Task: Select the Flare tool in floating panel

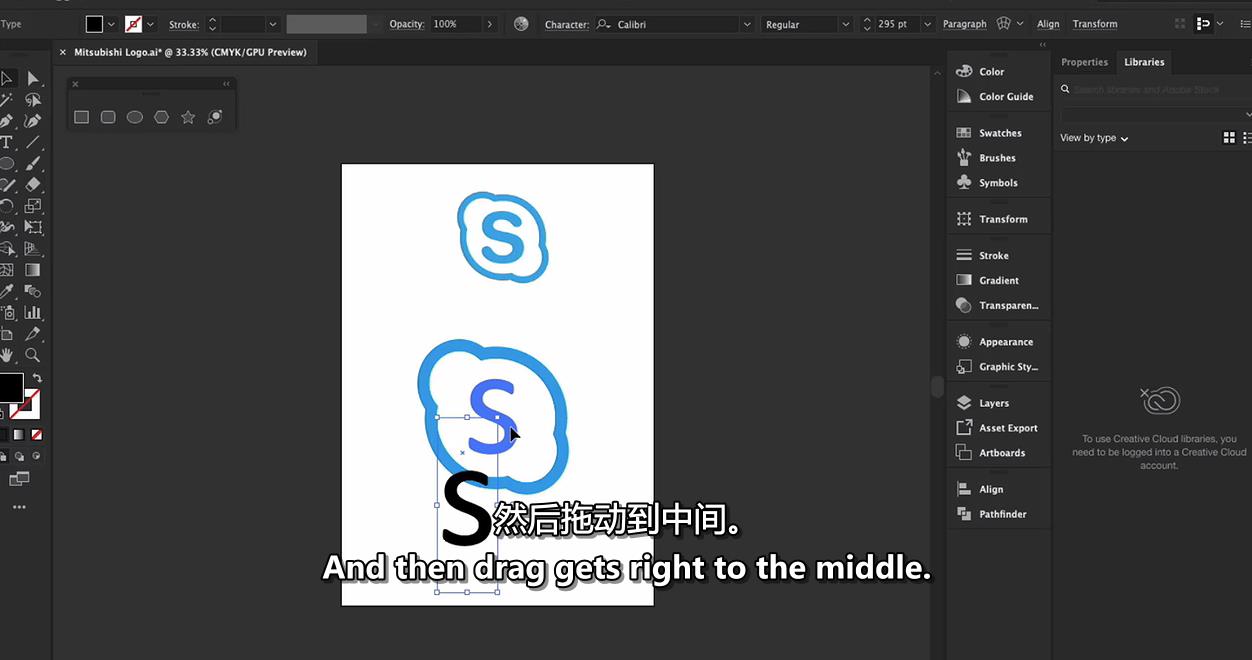Action: pos(214,117)
